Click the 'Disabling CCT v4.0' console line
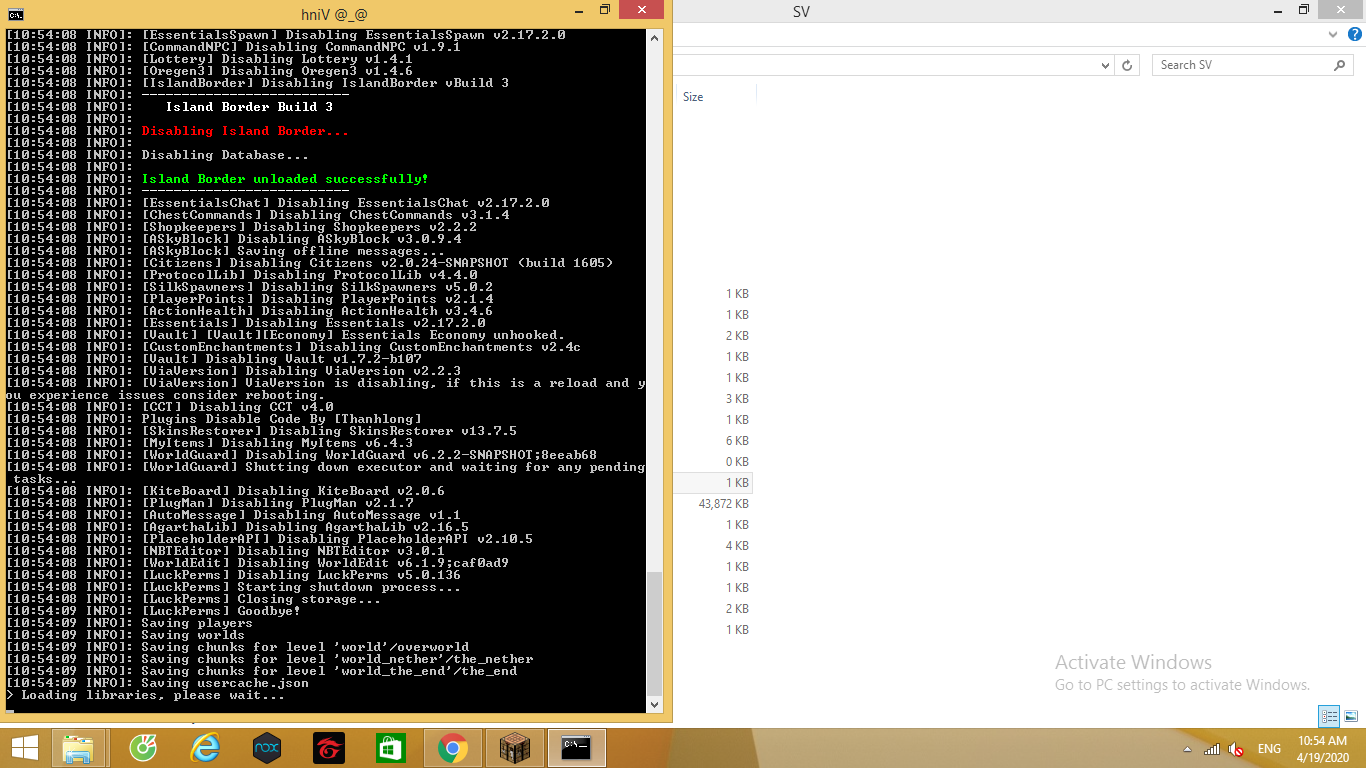The width and height of the screenshot is (1366, 768). [x=261, y=407]
